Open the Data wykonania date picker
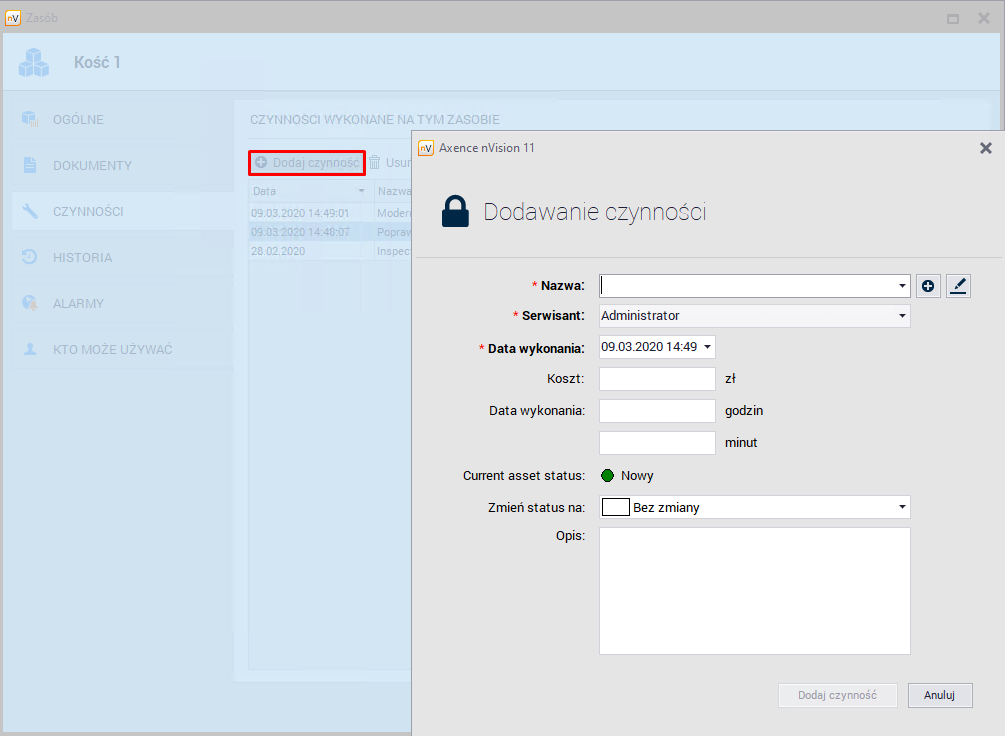Viewport: 1005px width, 736px height. tap(708, 347)
